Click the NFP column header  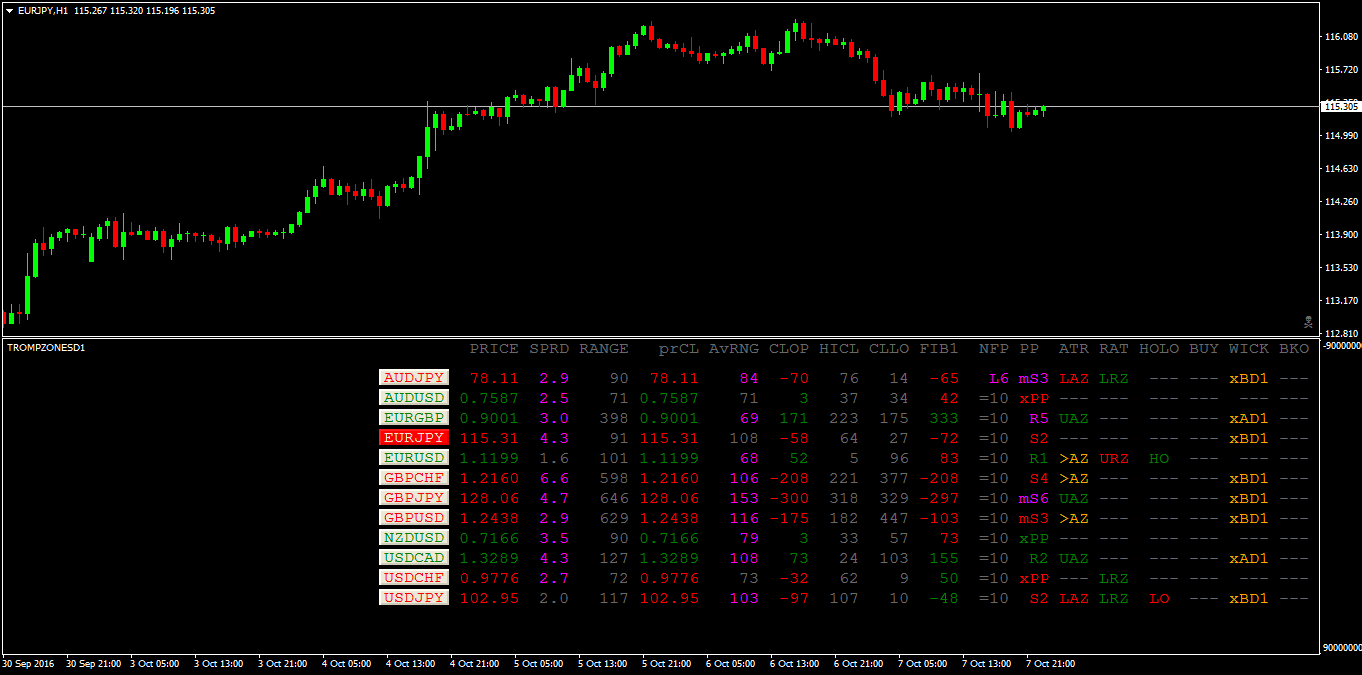point(994,349)
